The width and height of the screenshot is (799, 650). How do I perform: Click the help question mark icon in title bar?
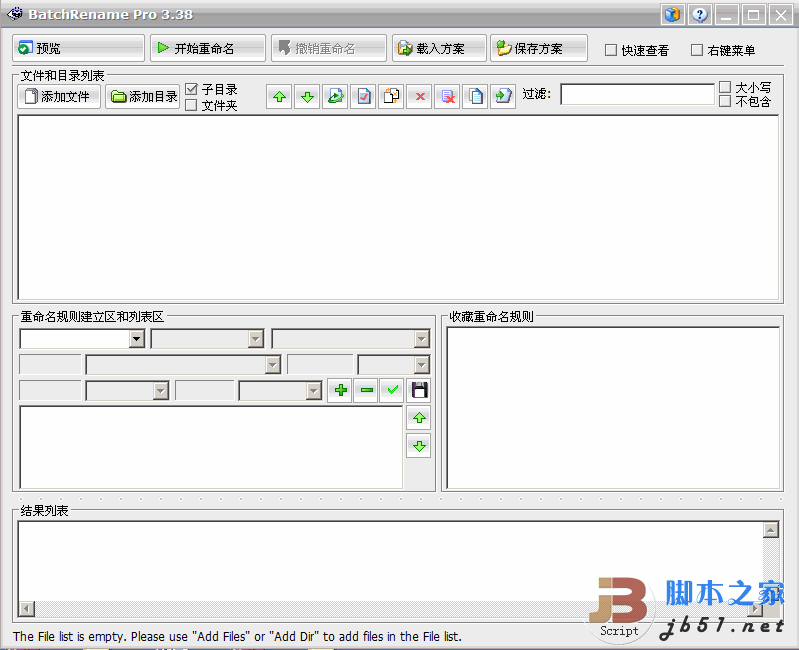coord(700,15)
